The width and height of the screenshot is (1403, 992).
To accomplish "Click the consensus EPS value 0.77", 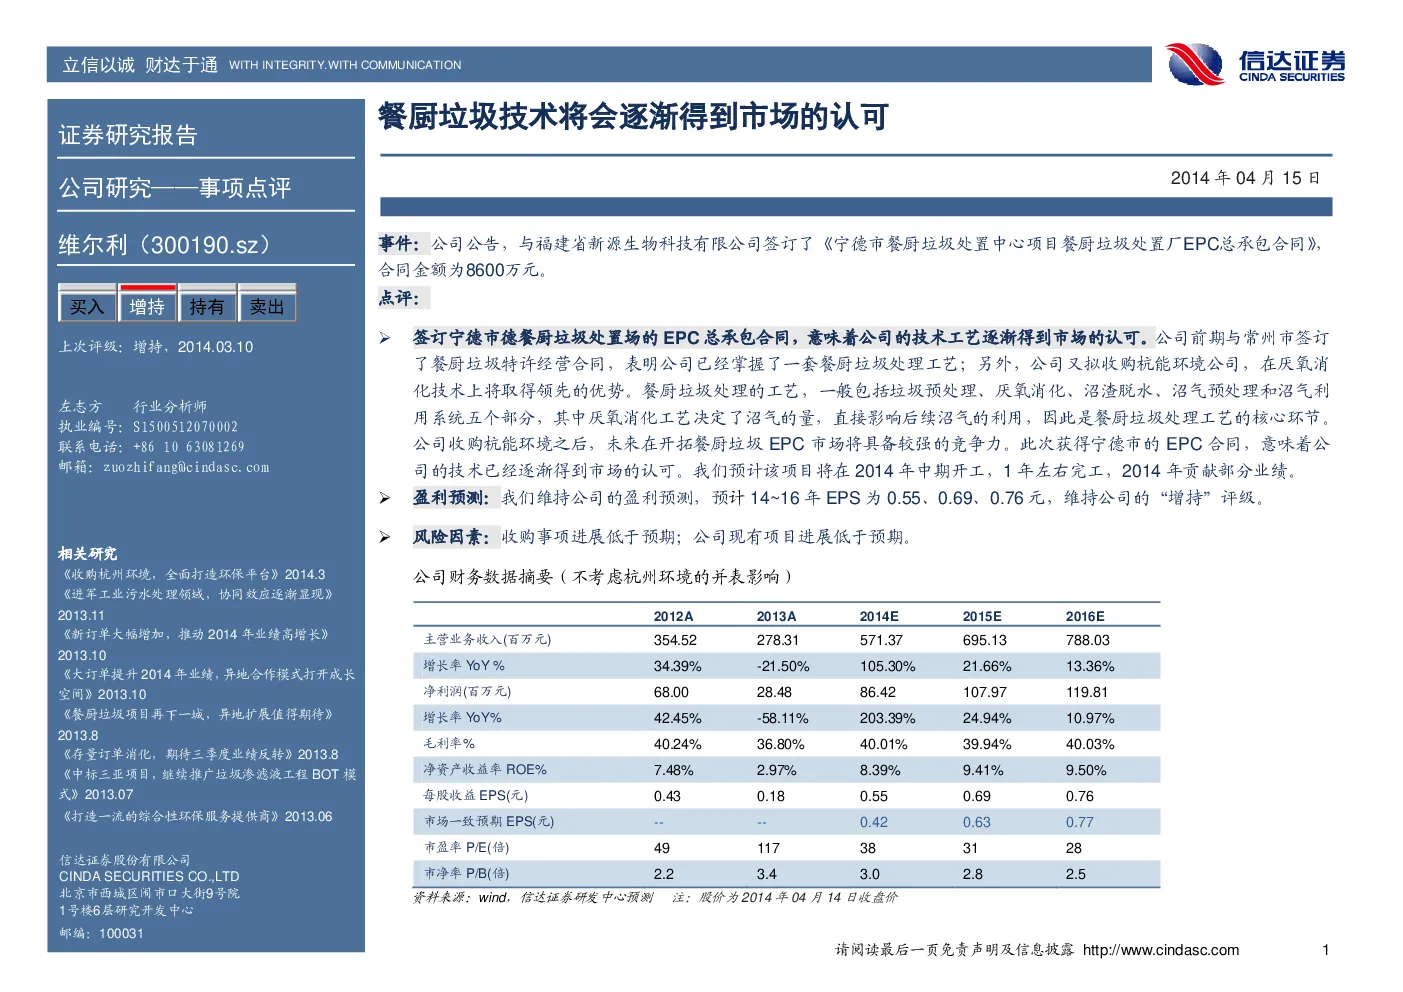I will (x=1080, y=822).
